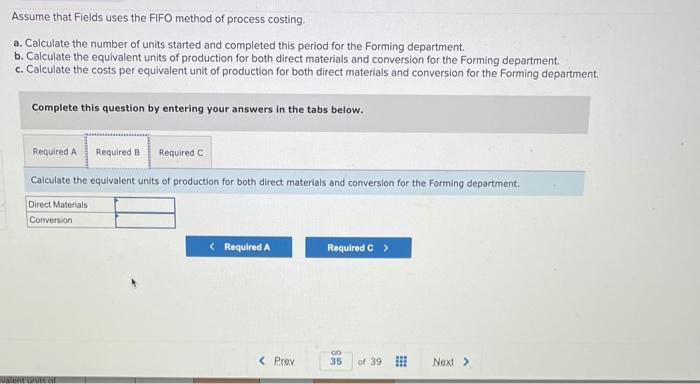Click the blue instruction bar about equivalent units

coord(304,183)
